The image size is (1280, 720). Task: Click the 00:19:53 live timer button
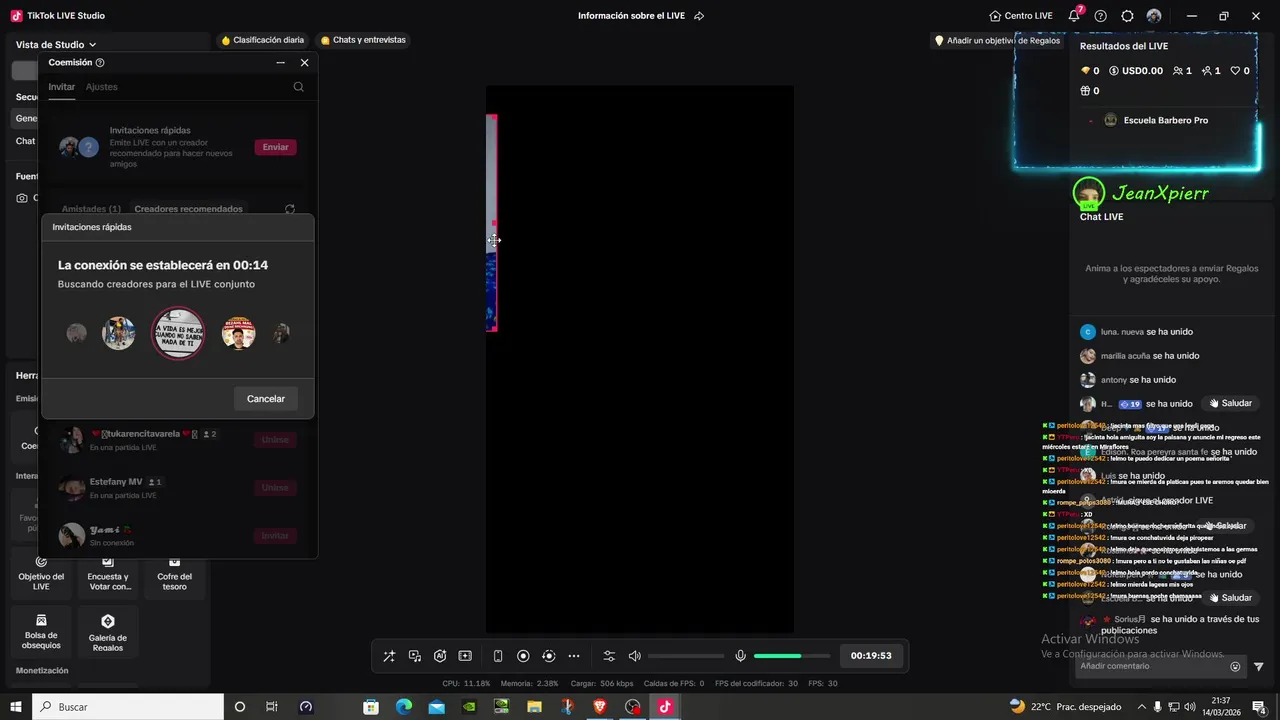point(871,656)
